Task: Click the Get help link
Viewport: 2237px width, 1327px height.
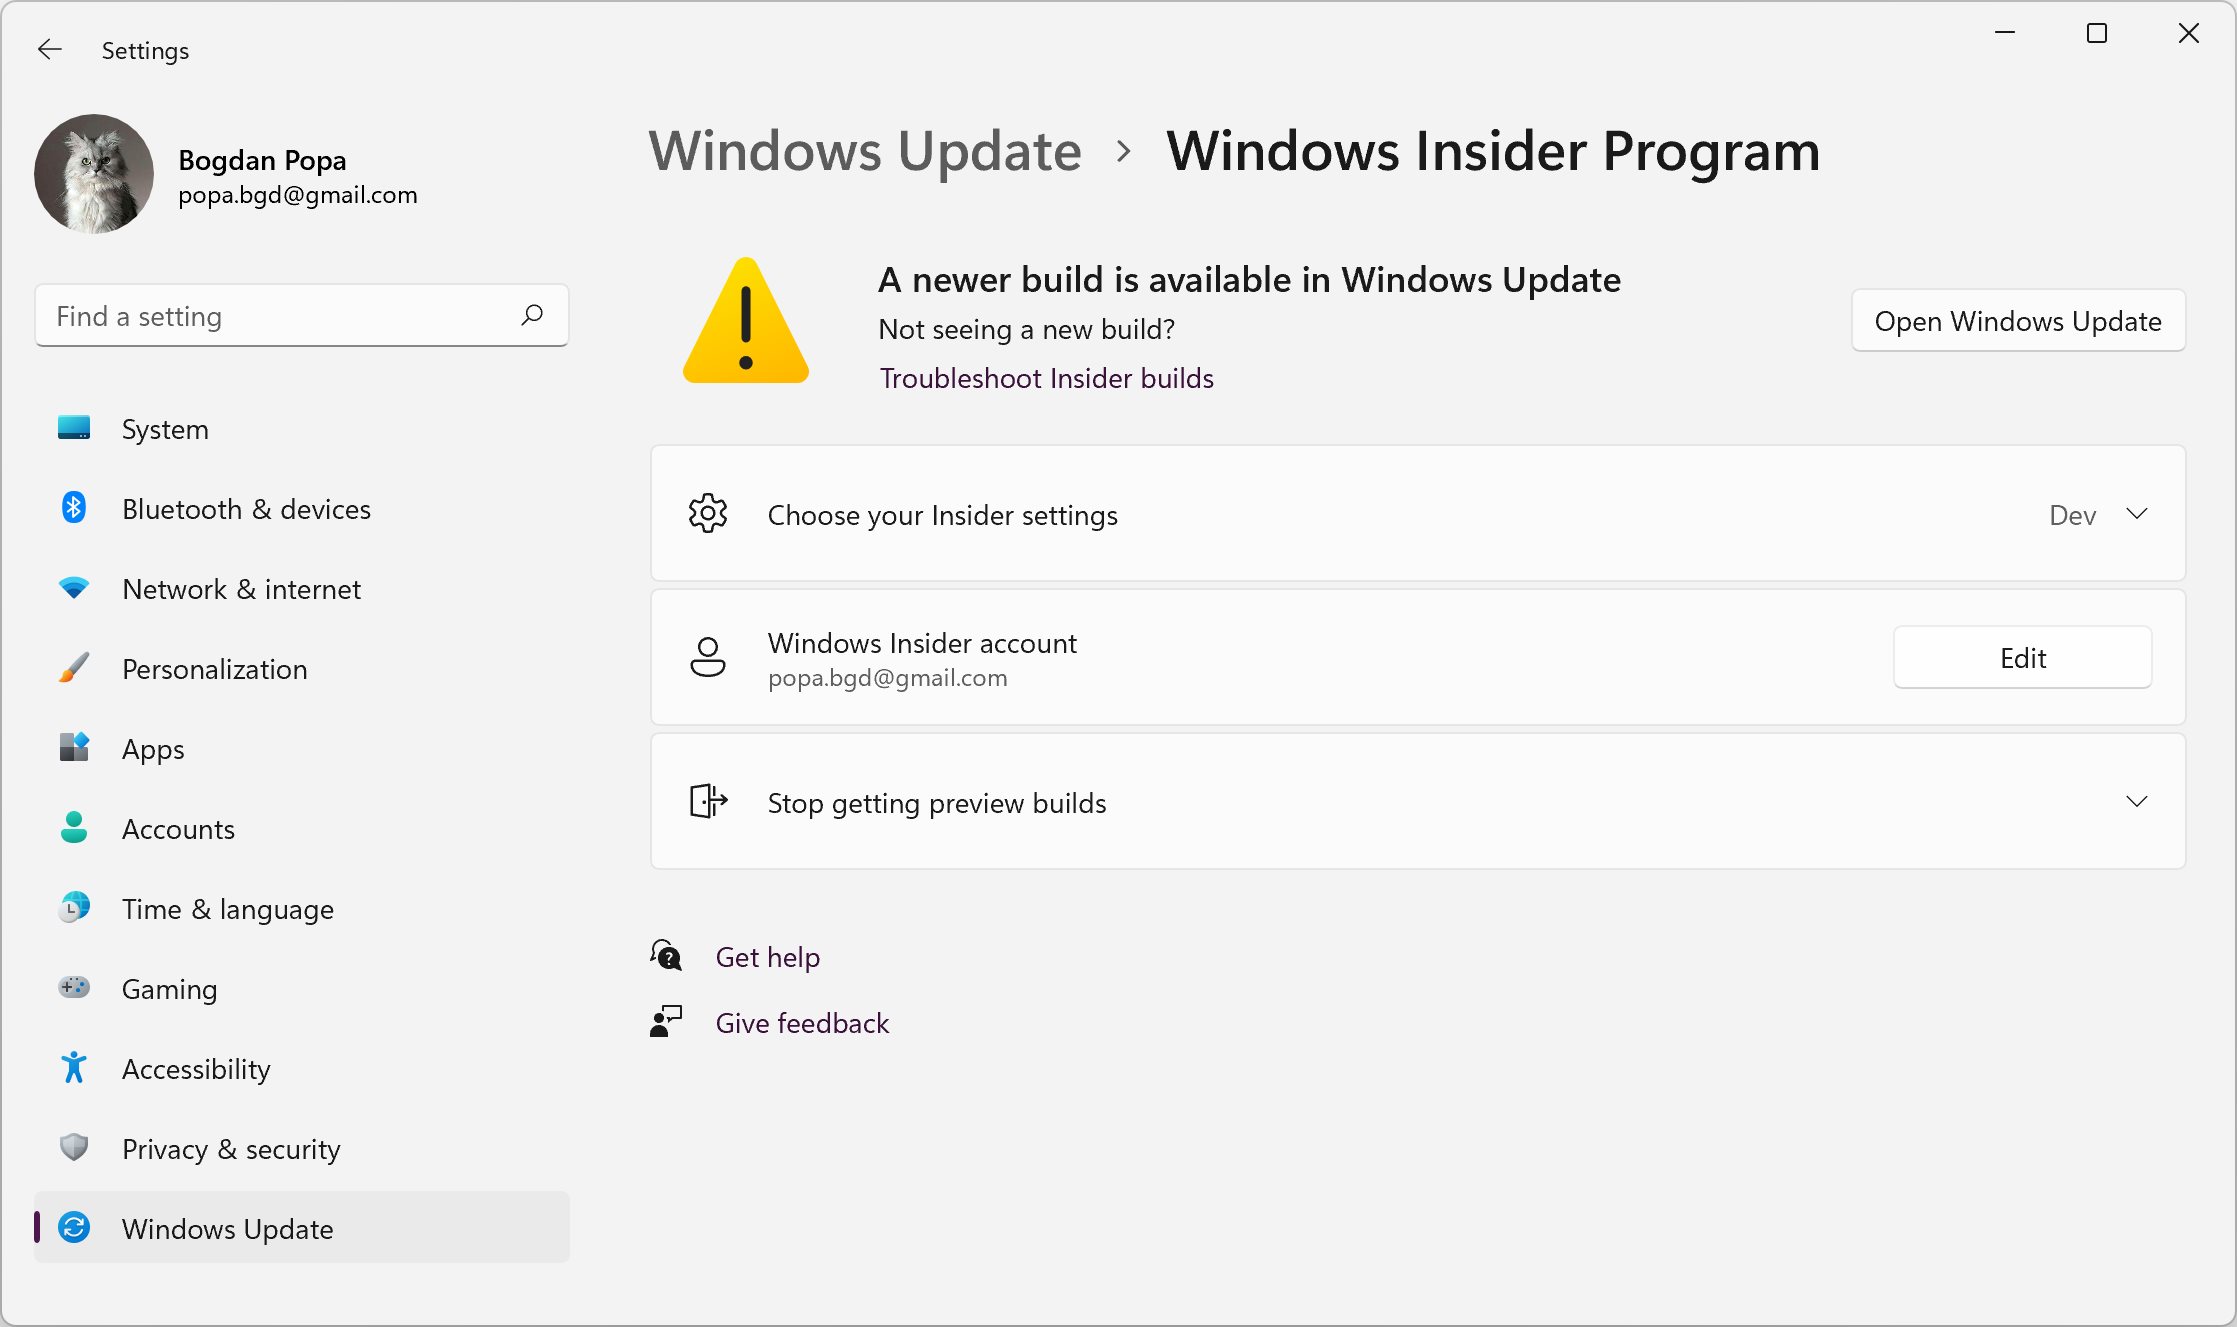Action: coord(768,957)
